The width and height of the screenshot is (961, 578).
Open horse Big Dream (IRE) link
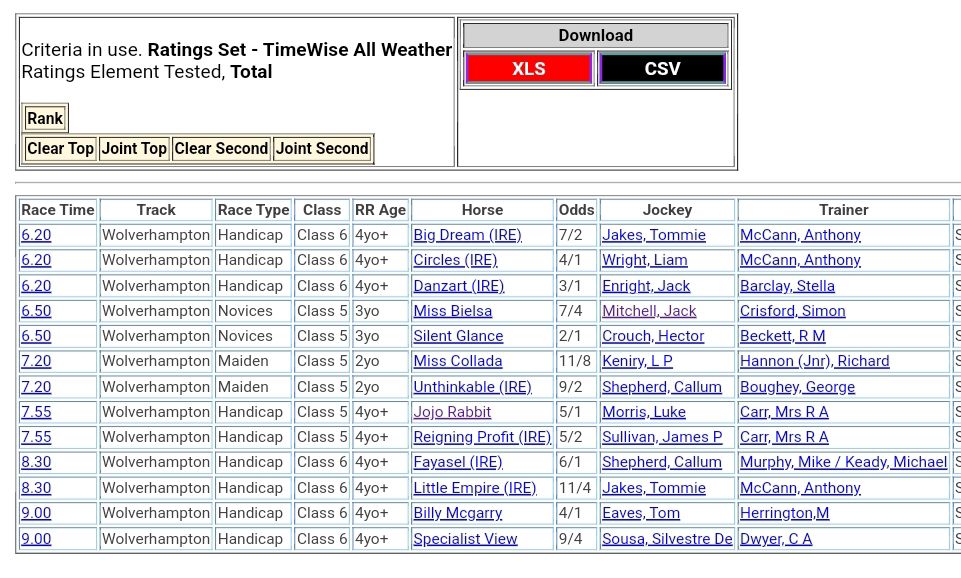tap(467, 235)
